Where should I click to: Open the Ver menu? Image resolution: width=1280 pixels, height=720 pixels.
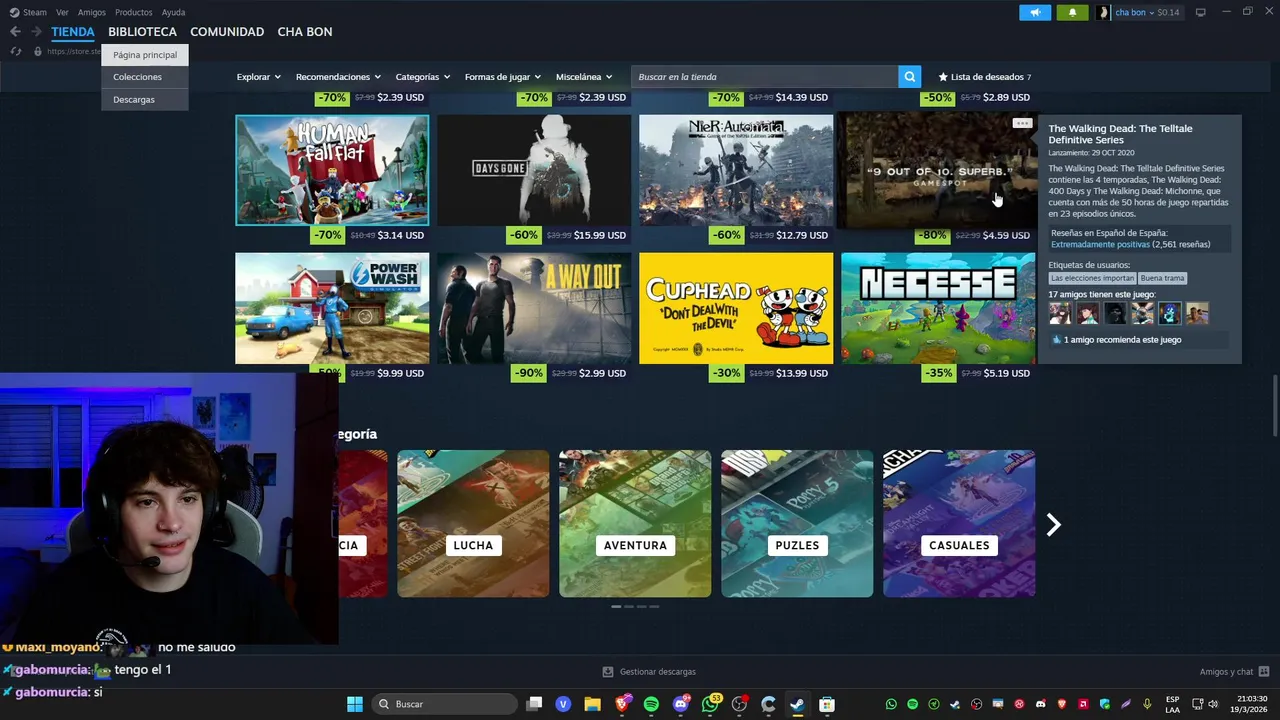pos(62,12)
